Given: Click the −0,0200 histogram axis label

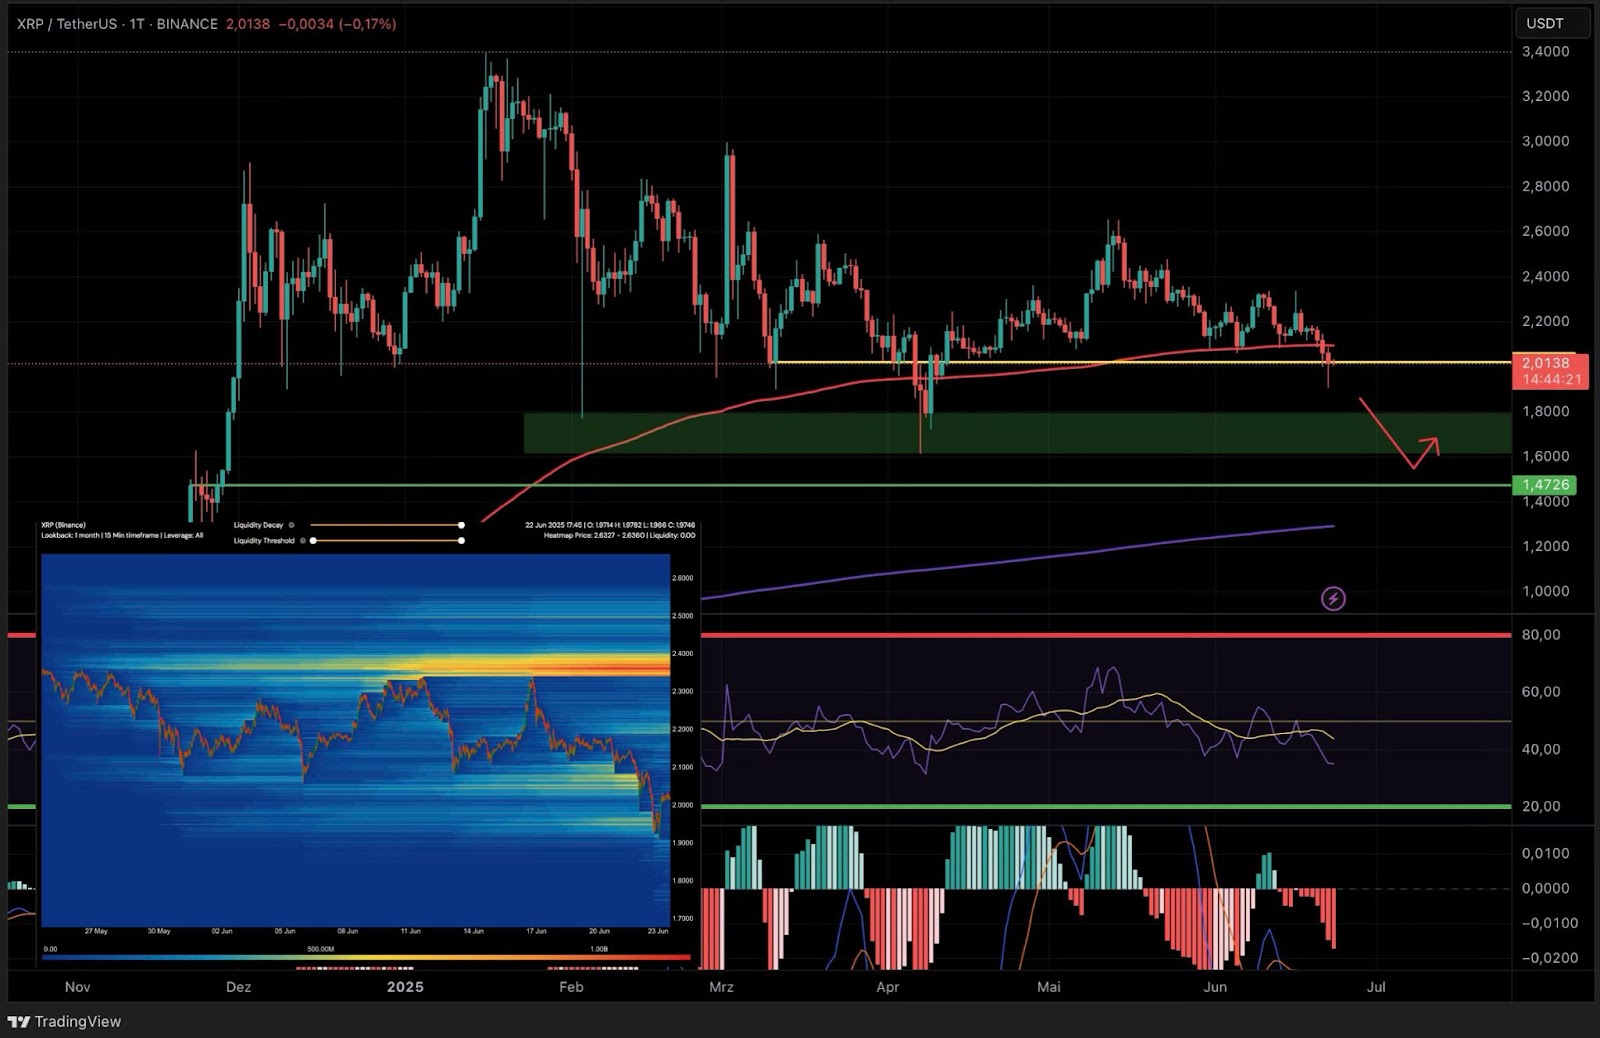Looking at the screenshot, I should [x=1549, y=958].
